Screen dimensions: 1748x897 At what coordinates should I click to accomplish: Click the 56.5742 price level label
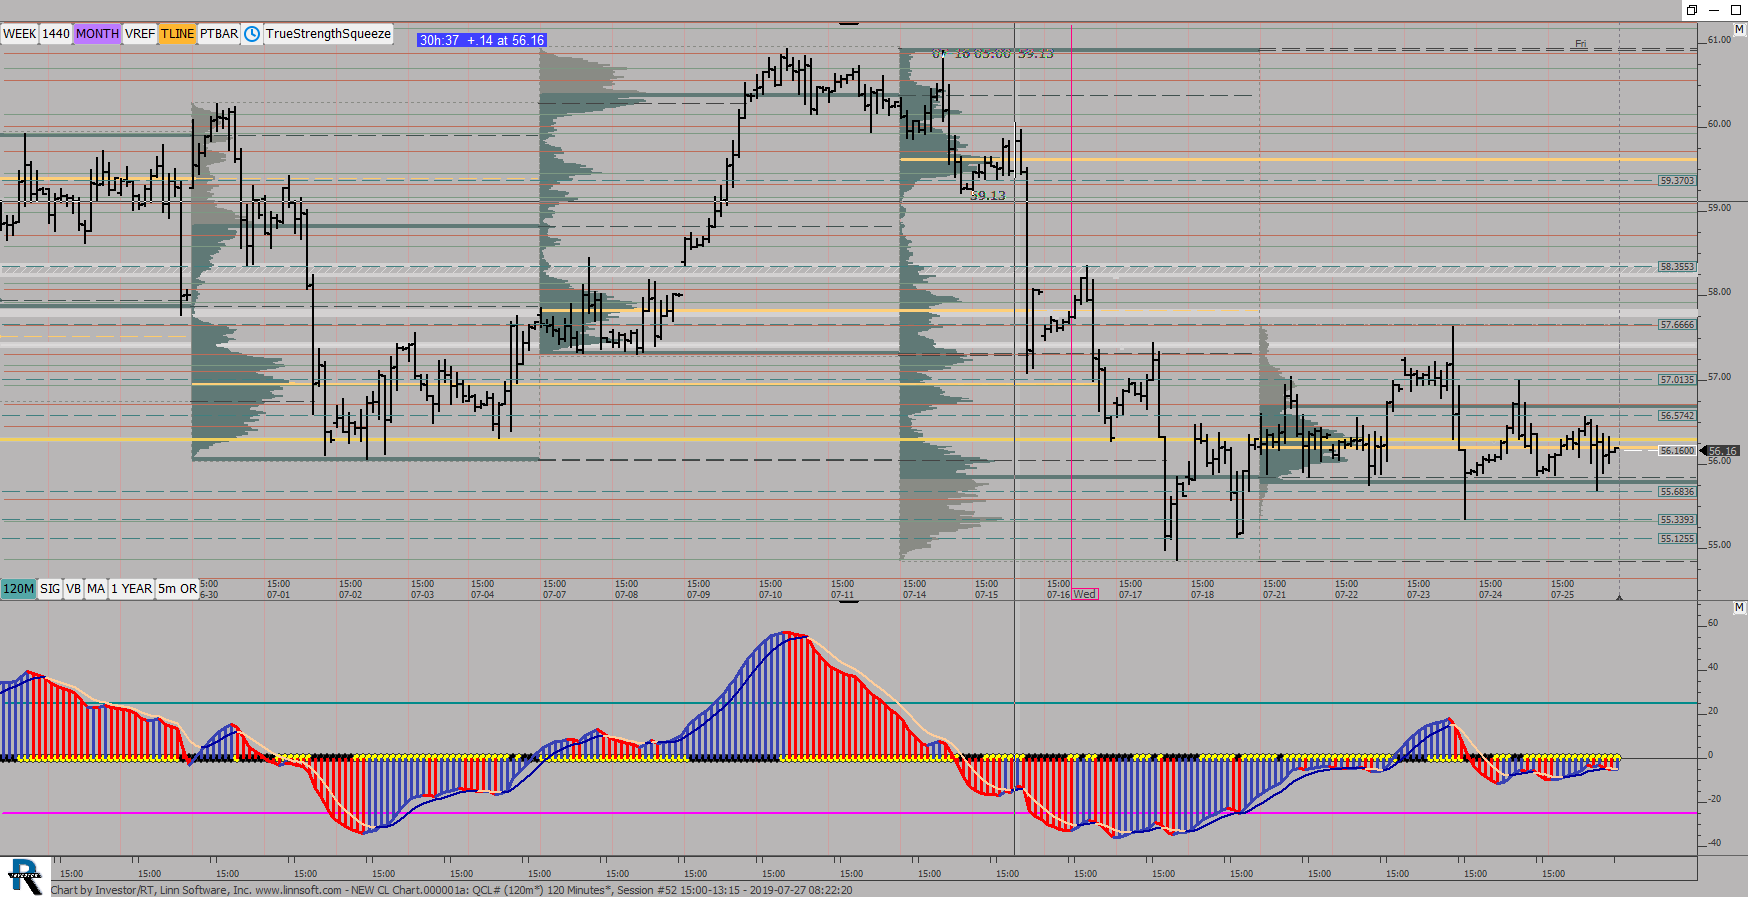click(x=1677, y=416)
